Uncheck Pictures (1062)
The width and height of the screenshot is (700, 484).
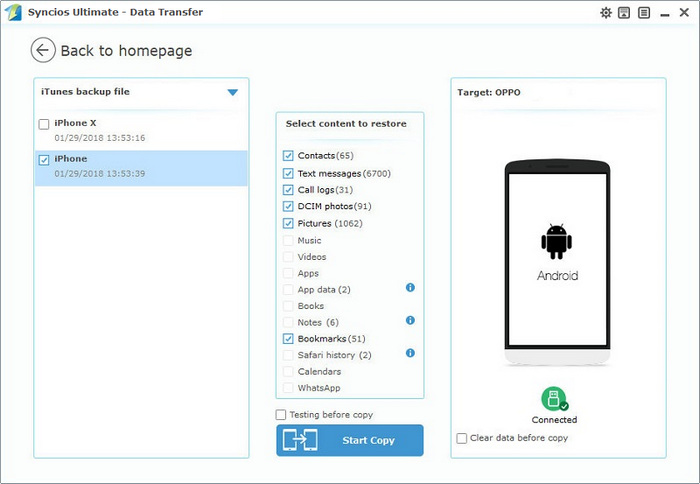tap(288, 223)
